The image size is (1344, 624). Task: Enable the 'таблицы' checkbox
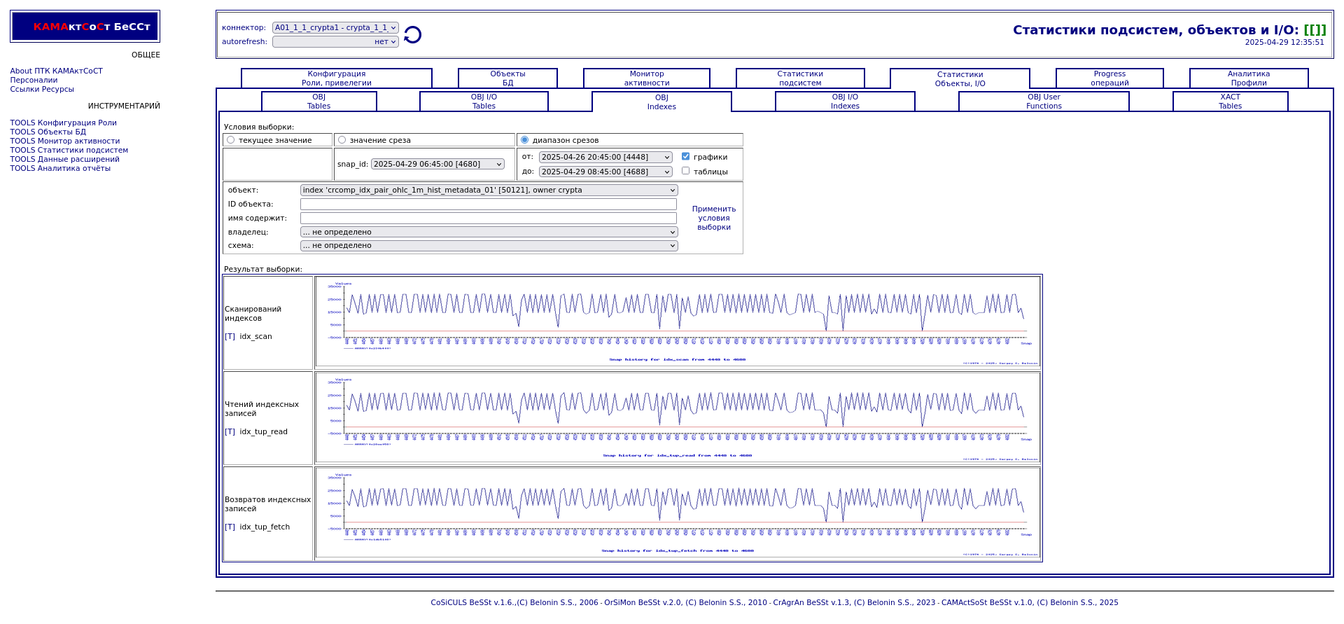pyautogui.click(x=685, y=171)
